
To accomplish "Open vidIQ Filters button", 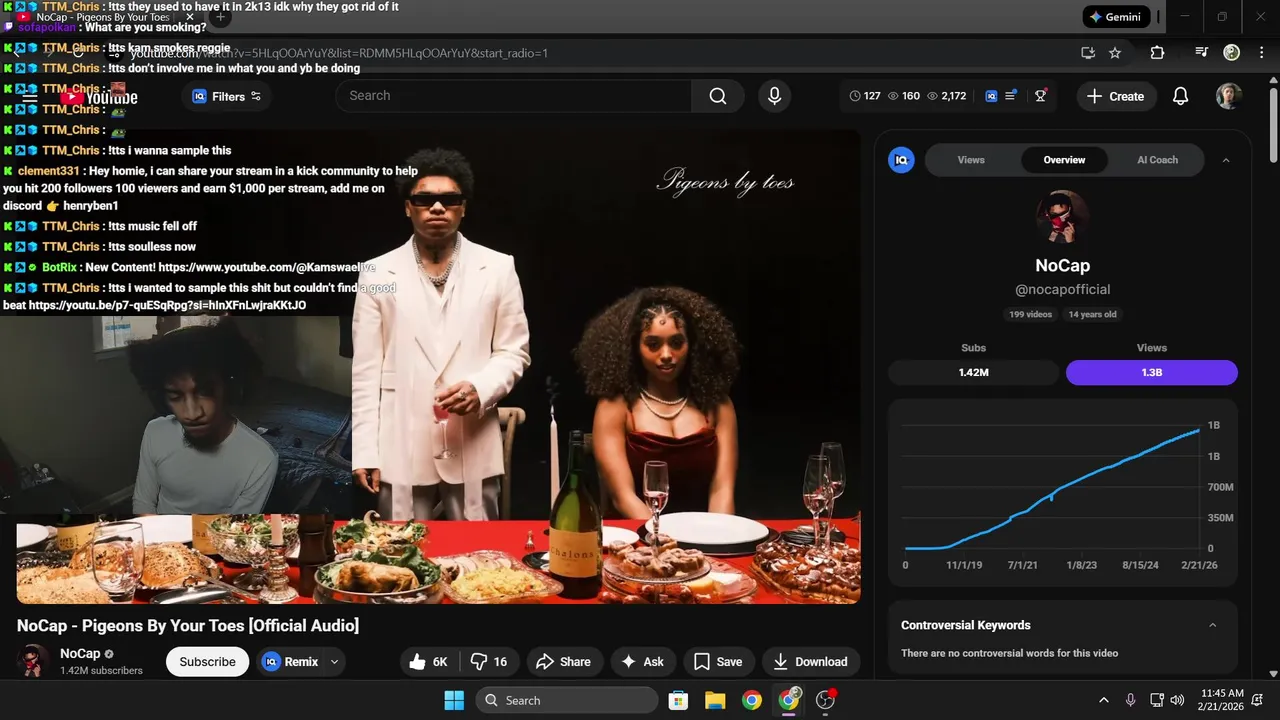I will pos(226,96).
